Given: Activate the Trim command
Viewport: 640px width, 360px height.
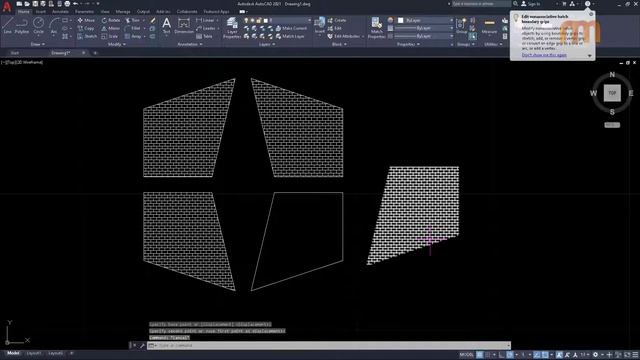Looking at the screenshot, I should pyautogui.click(x=132, y=20).
